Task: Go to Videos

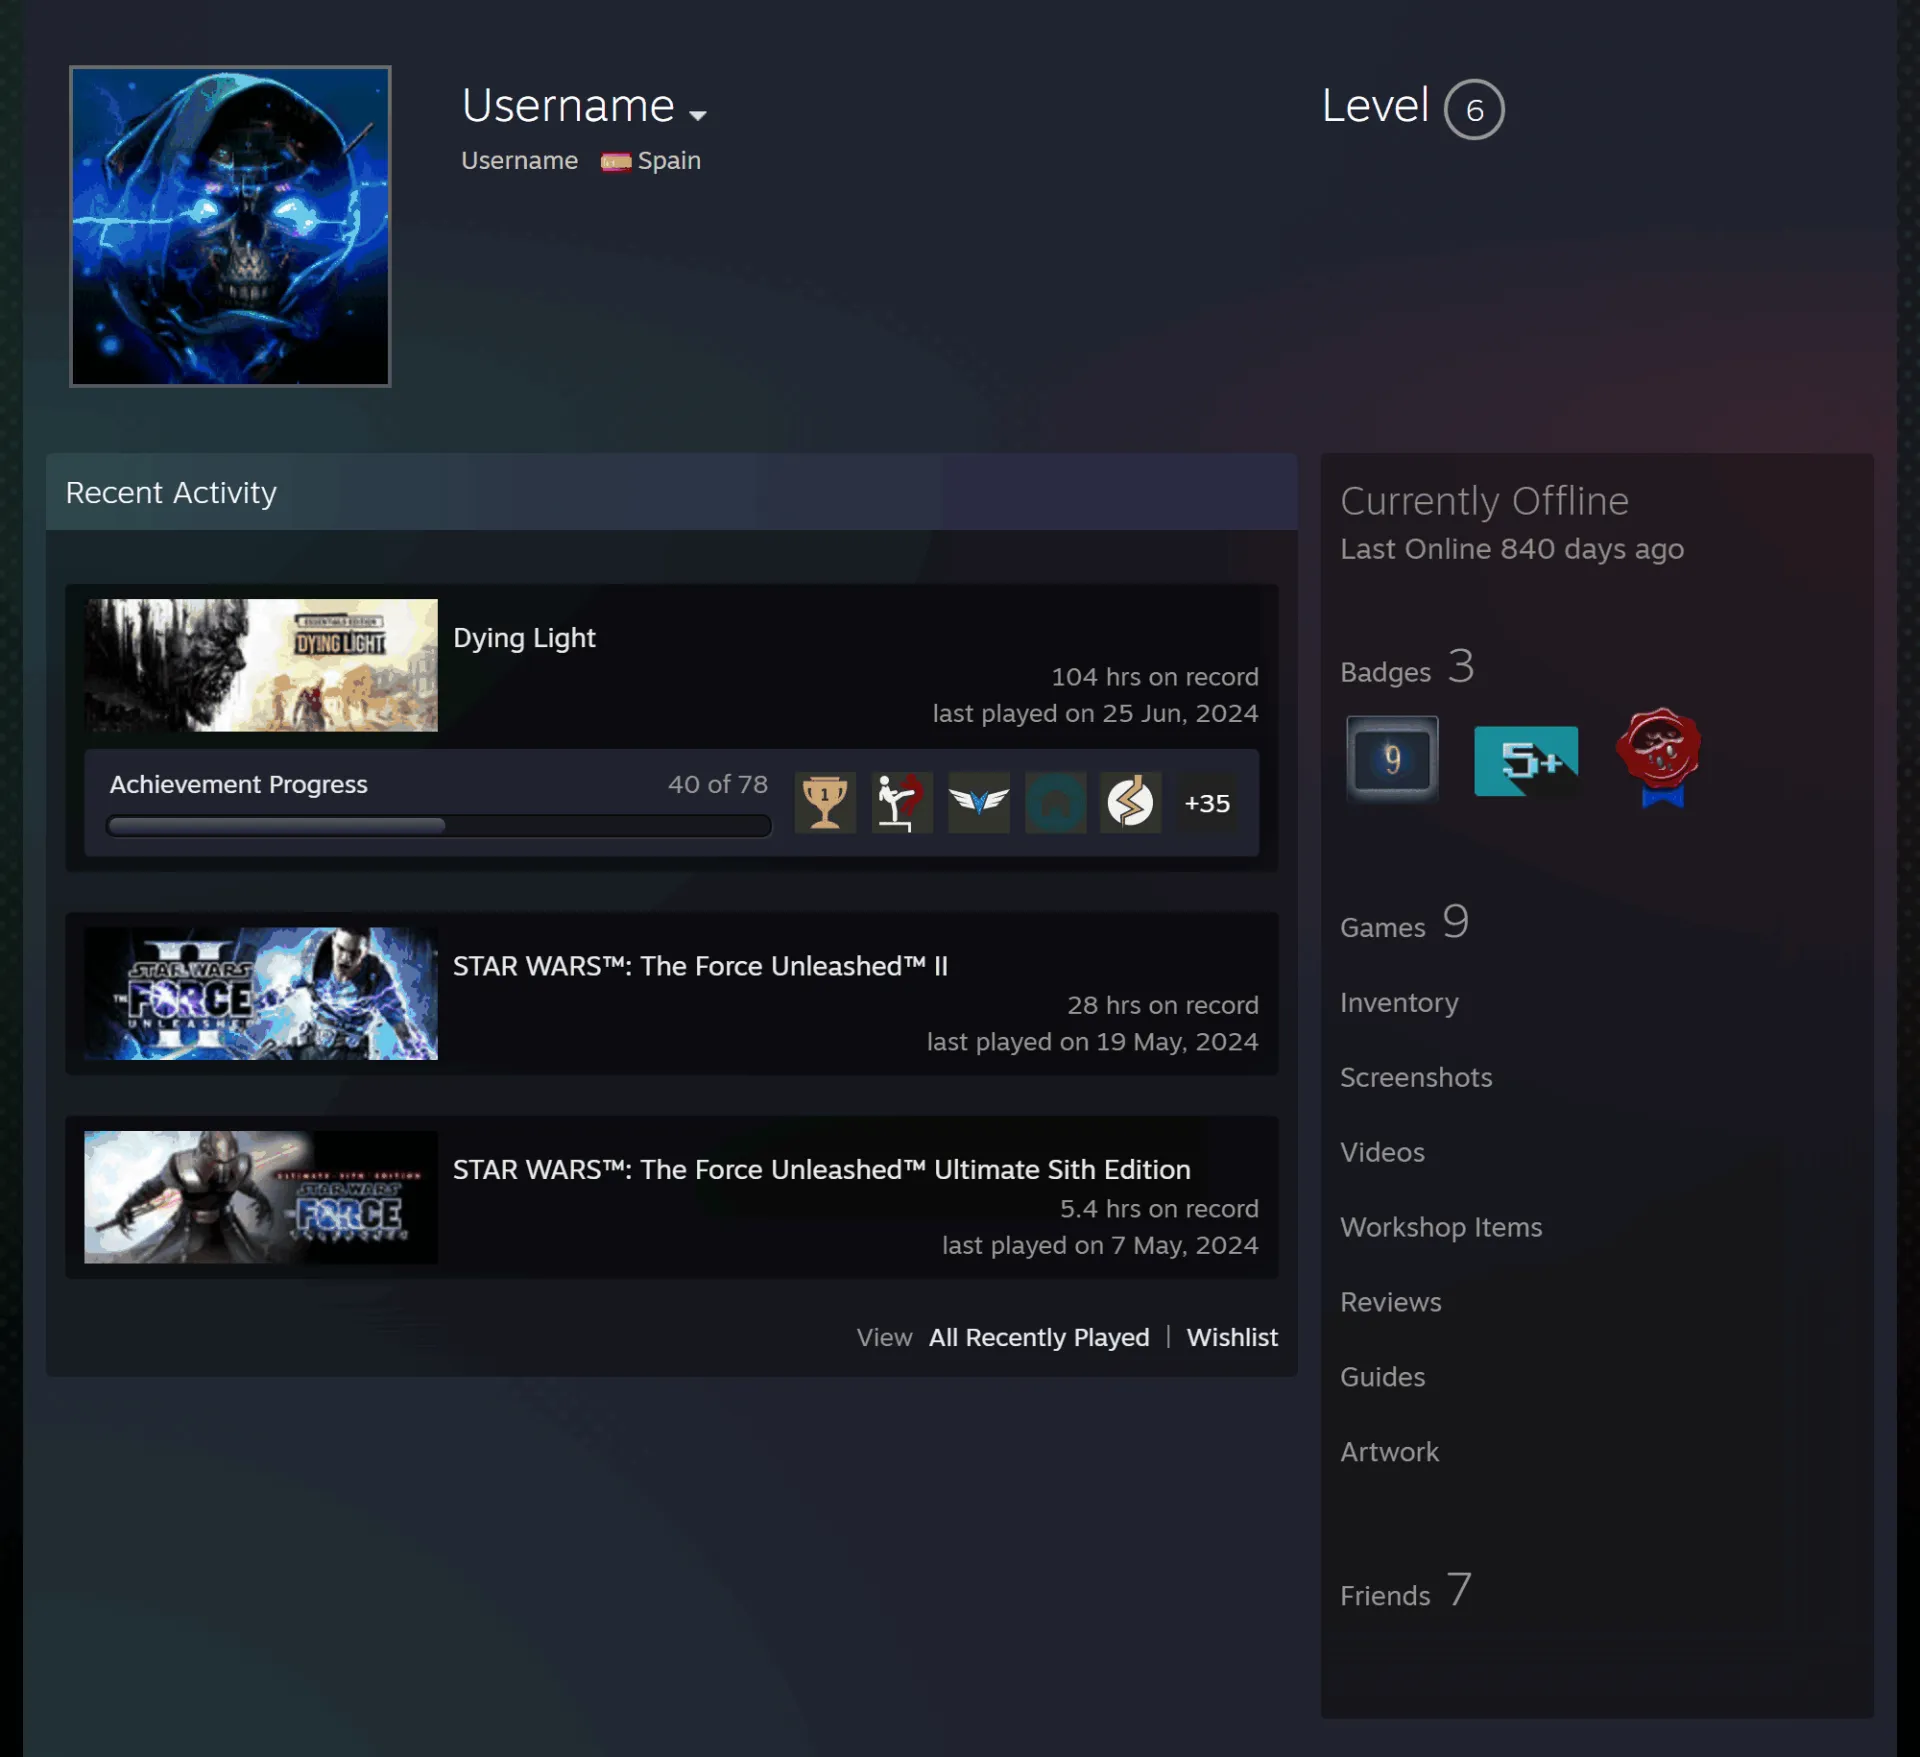Action: [x=1382, y=1152]
